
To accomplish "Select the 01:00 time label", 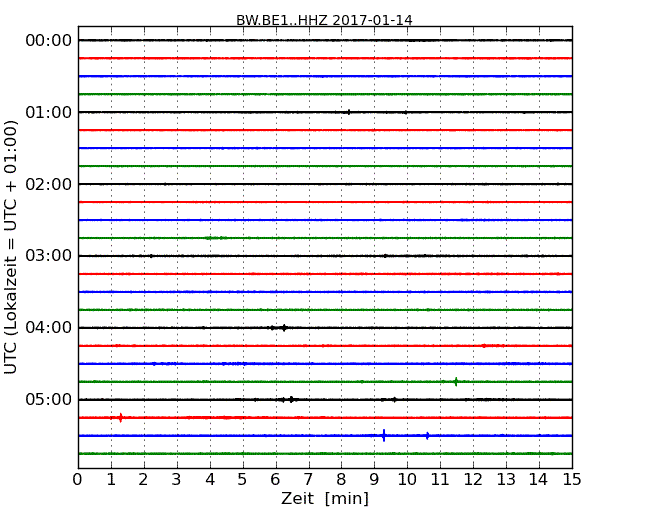I will [49, 112].
